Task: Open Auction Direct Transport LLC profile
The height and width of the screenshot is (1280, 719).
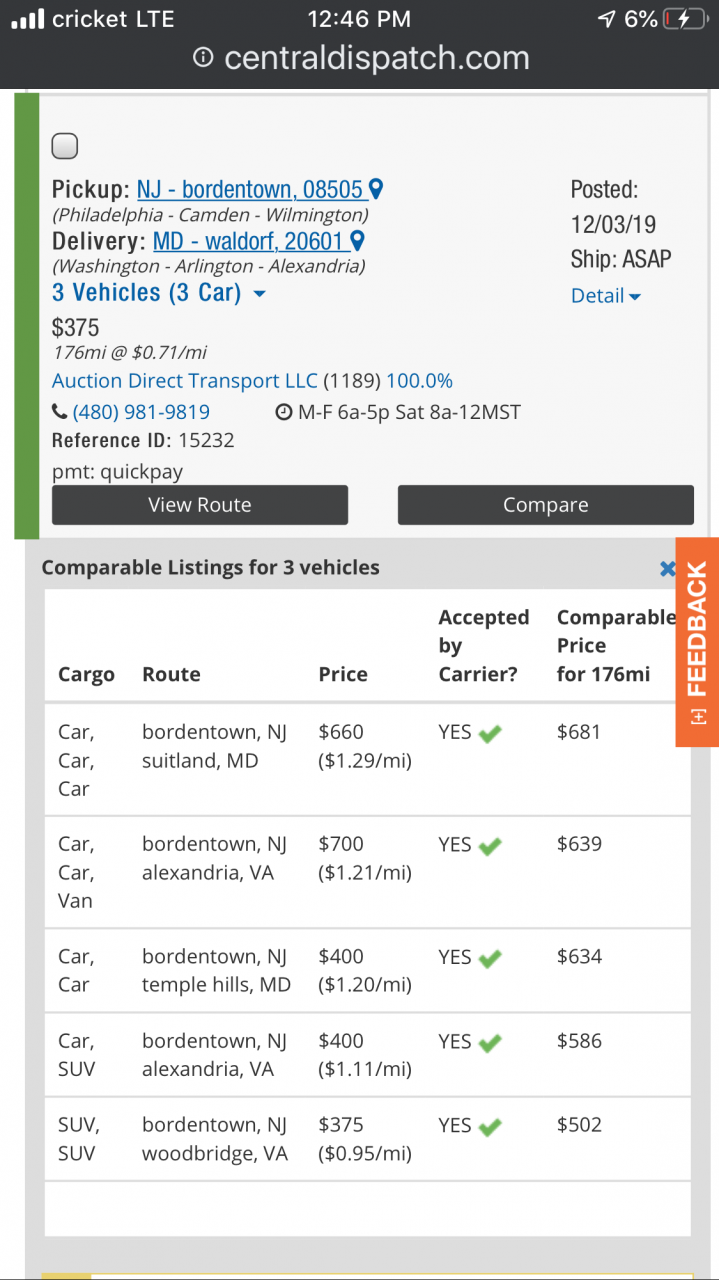Action: click(185, 381)
